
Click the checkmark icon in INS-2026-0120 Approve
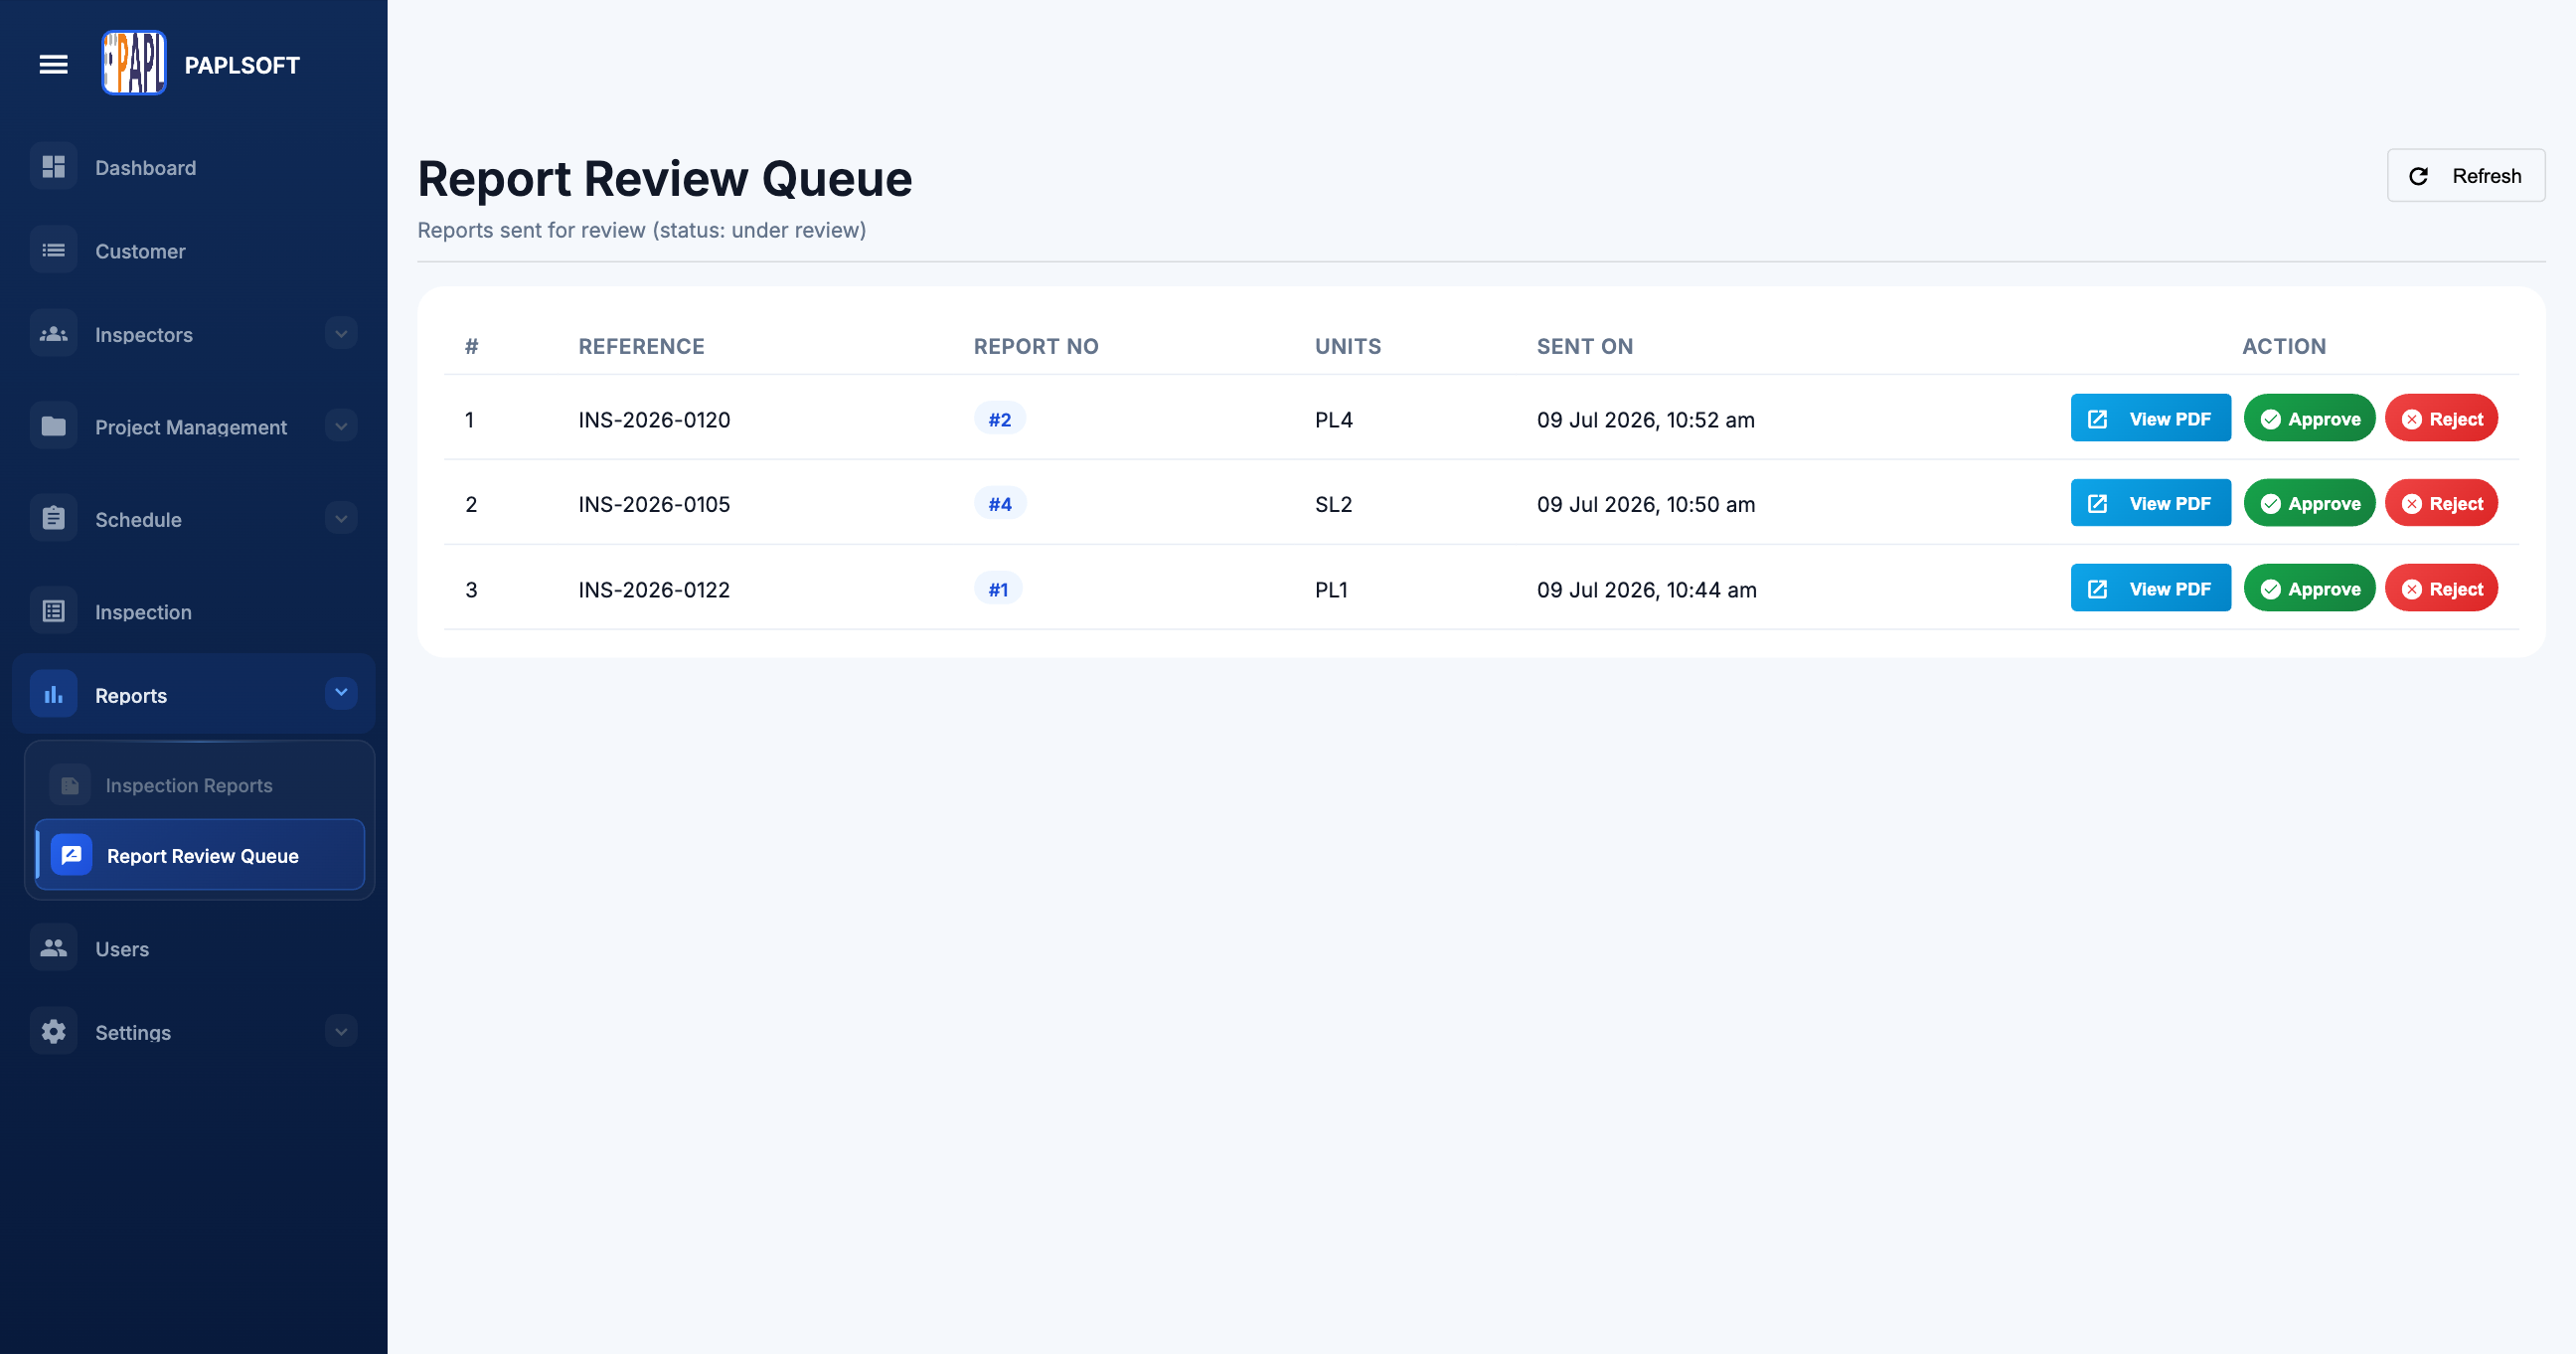click(2271, 419)
